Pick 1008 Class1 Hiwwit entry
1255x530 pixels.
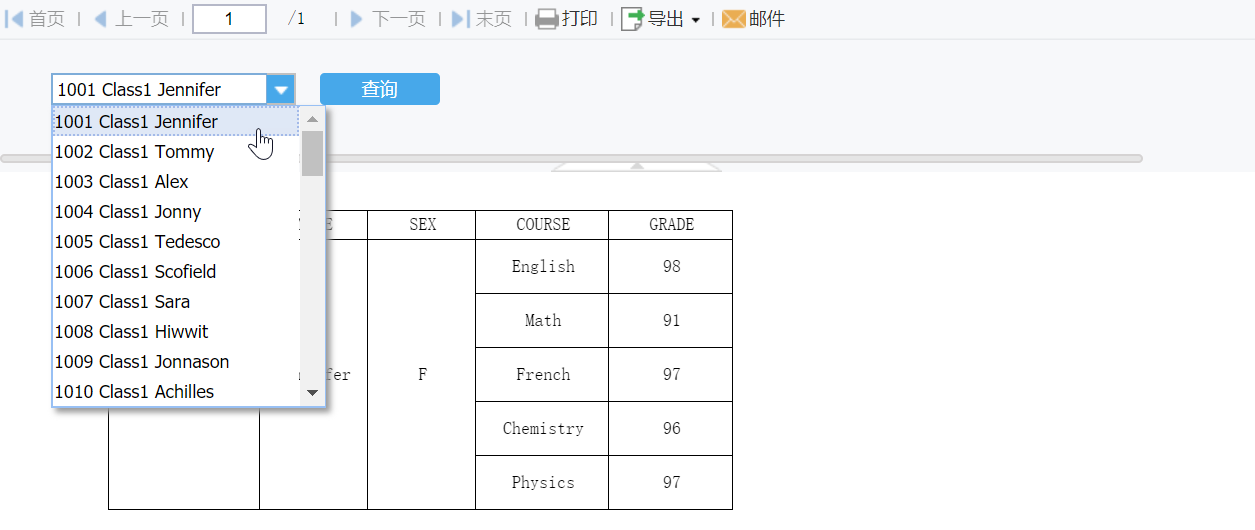(132, 332)
